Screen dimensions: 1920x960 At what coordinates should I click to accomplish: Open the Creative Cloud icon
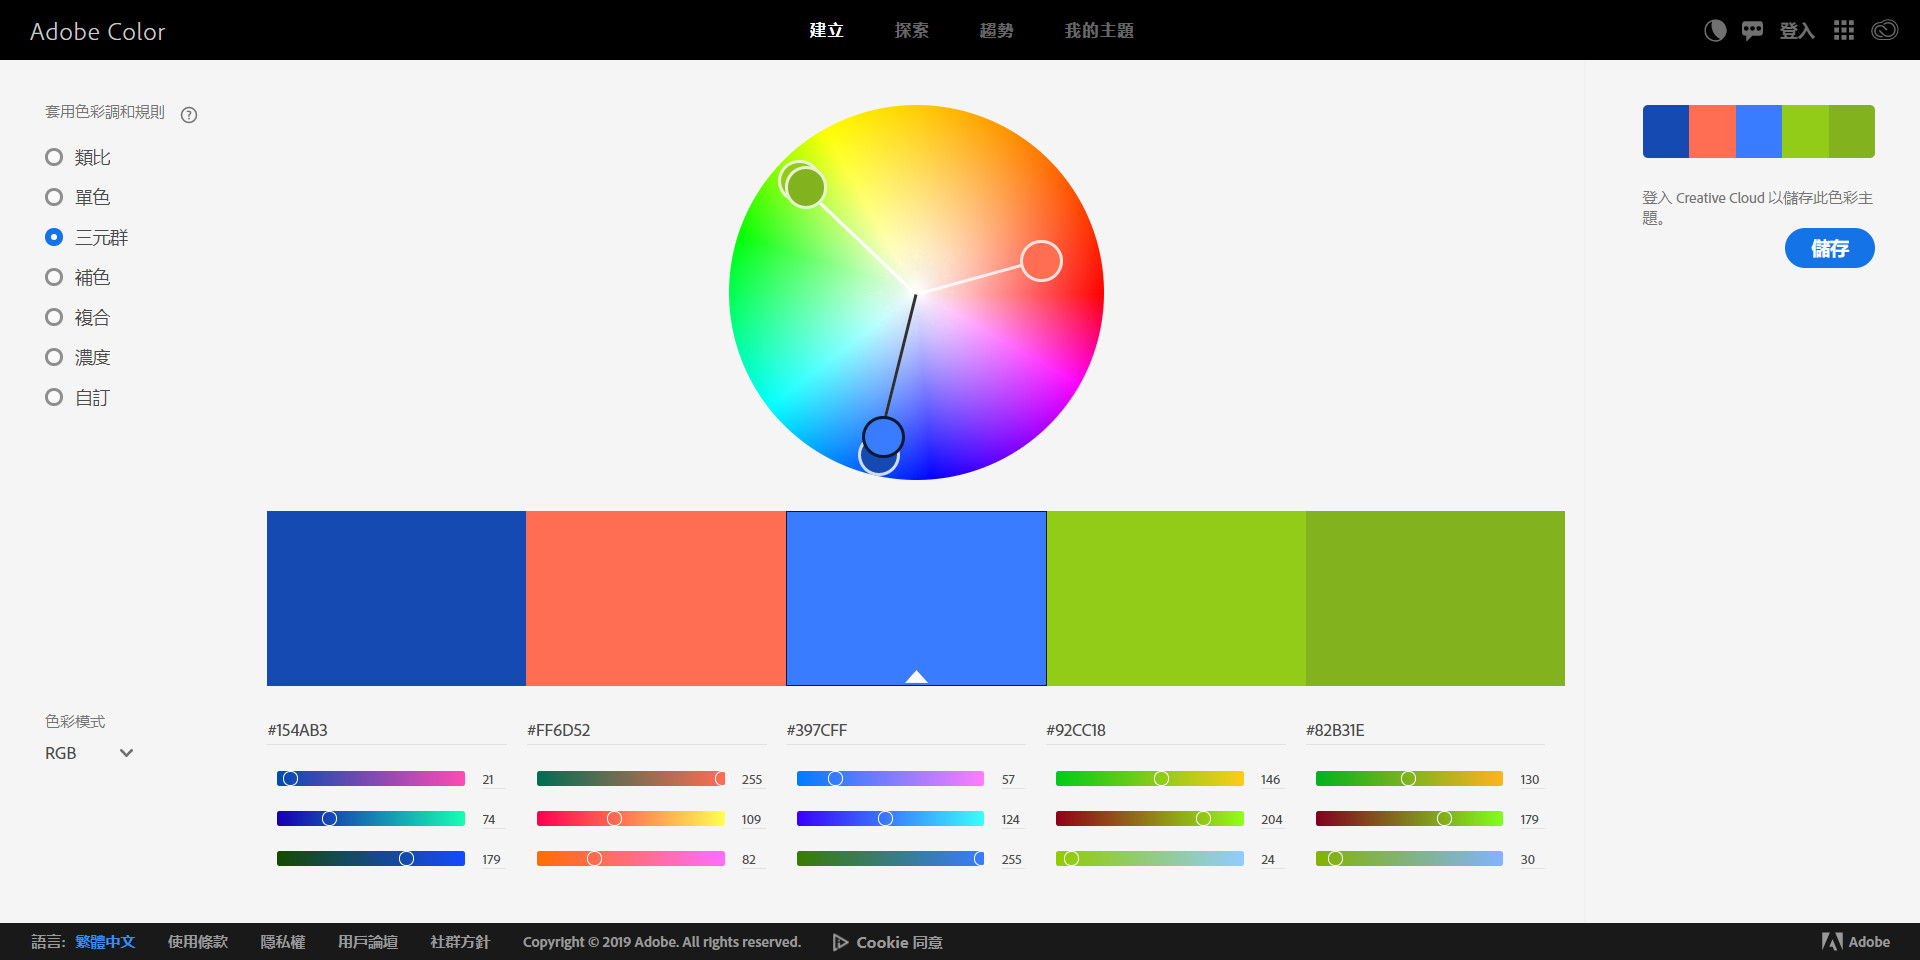tap(1885, 31)
